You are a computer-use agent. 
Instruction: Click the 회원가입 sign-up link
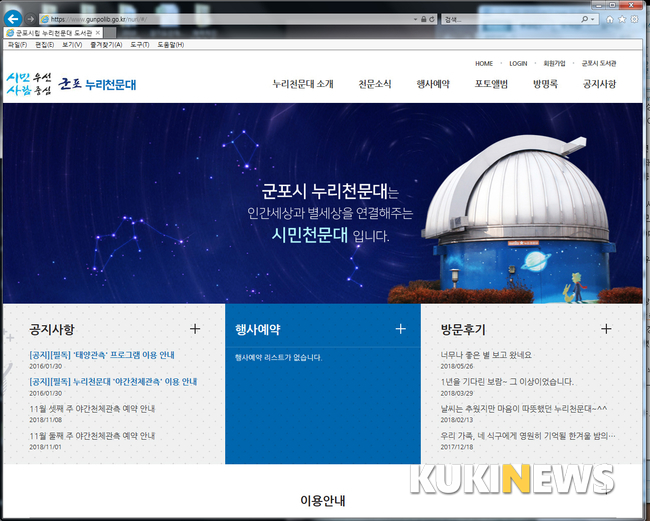[554, 63]
